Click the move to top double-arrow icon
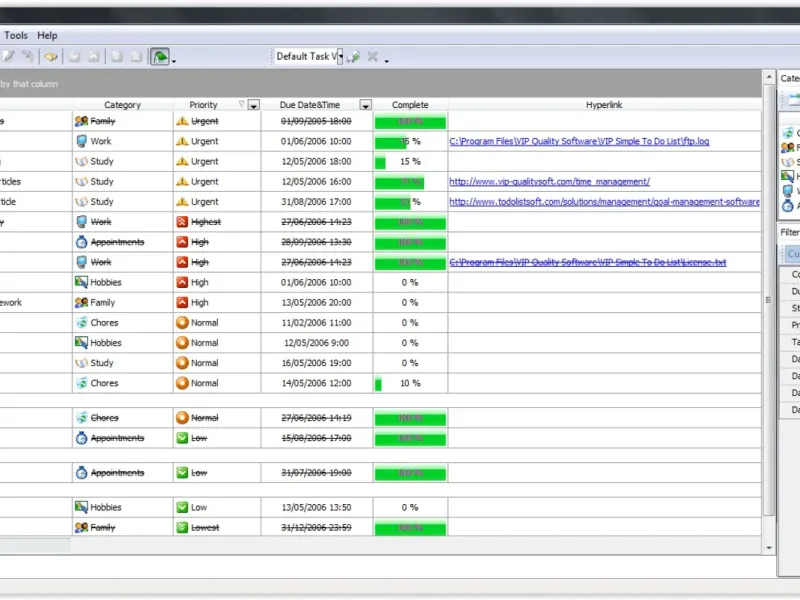This screenshot has height=600, width=800. tap(136, 56)
